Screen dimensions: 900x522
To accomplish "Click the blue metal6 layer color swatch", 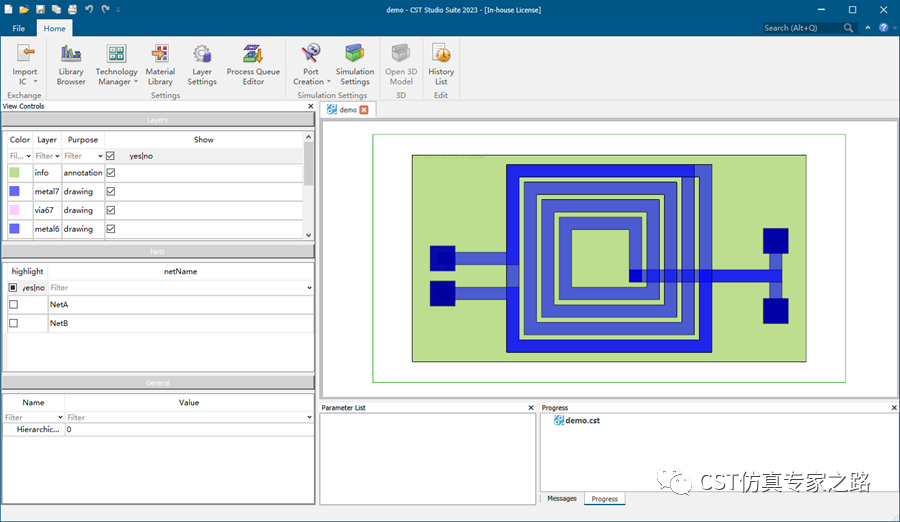I will click(x=14, y=229).
